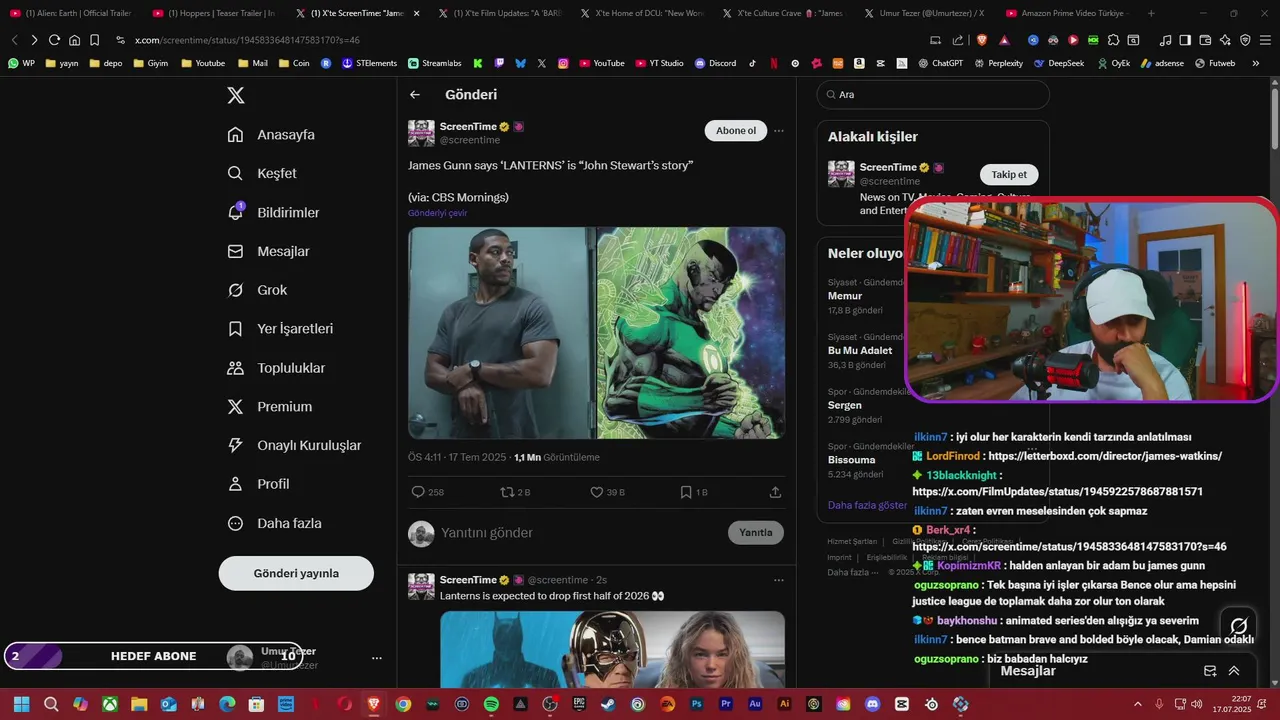Click the X logo in the sidebar
The image size is (1280, 720).
235,96
